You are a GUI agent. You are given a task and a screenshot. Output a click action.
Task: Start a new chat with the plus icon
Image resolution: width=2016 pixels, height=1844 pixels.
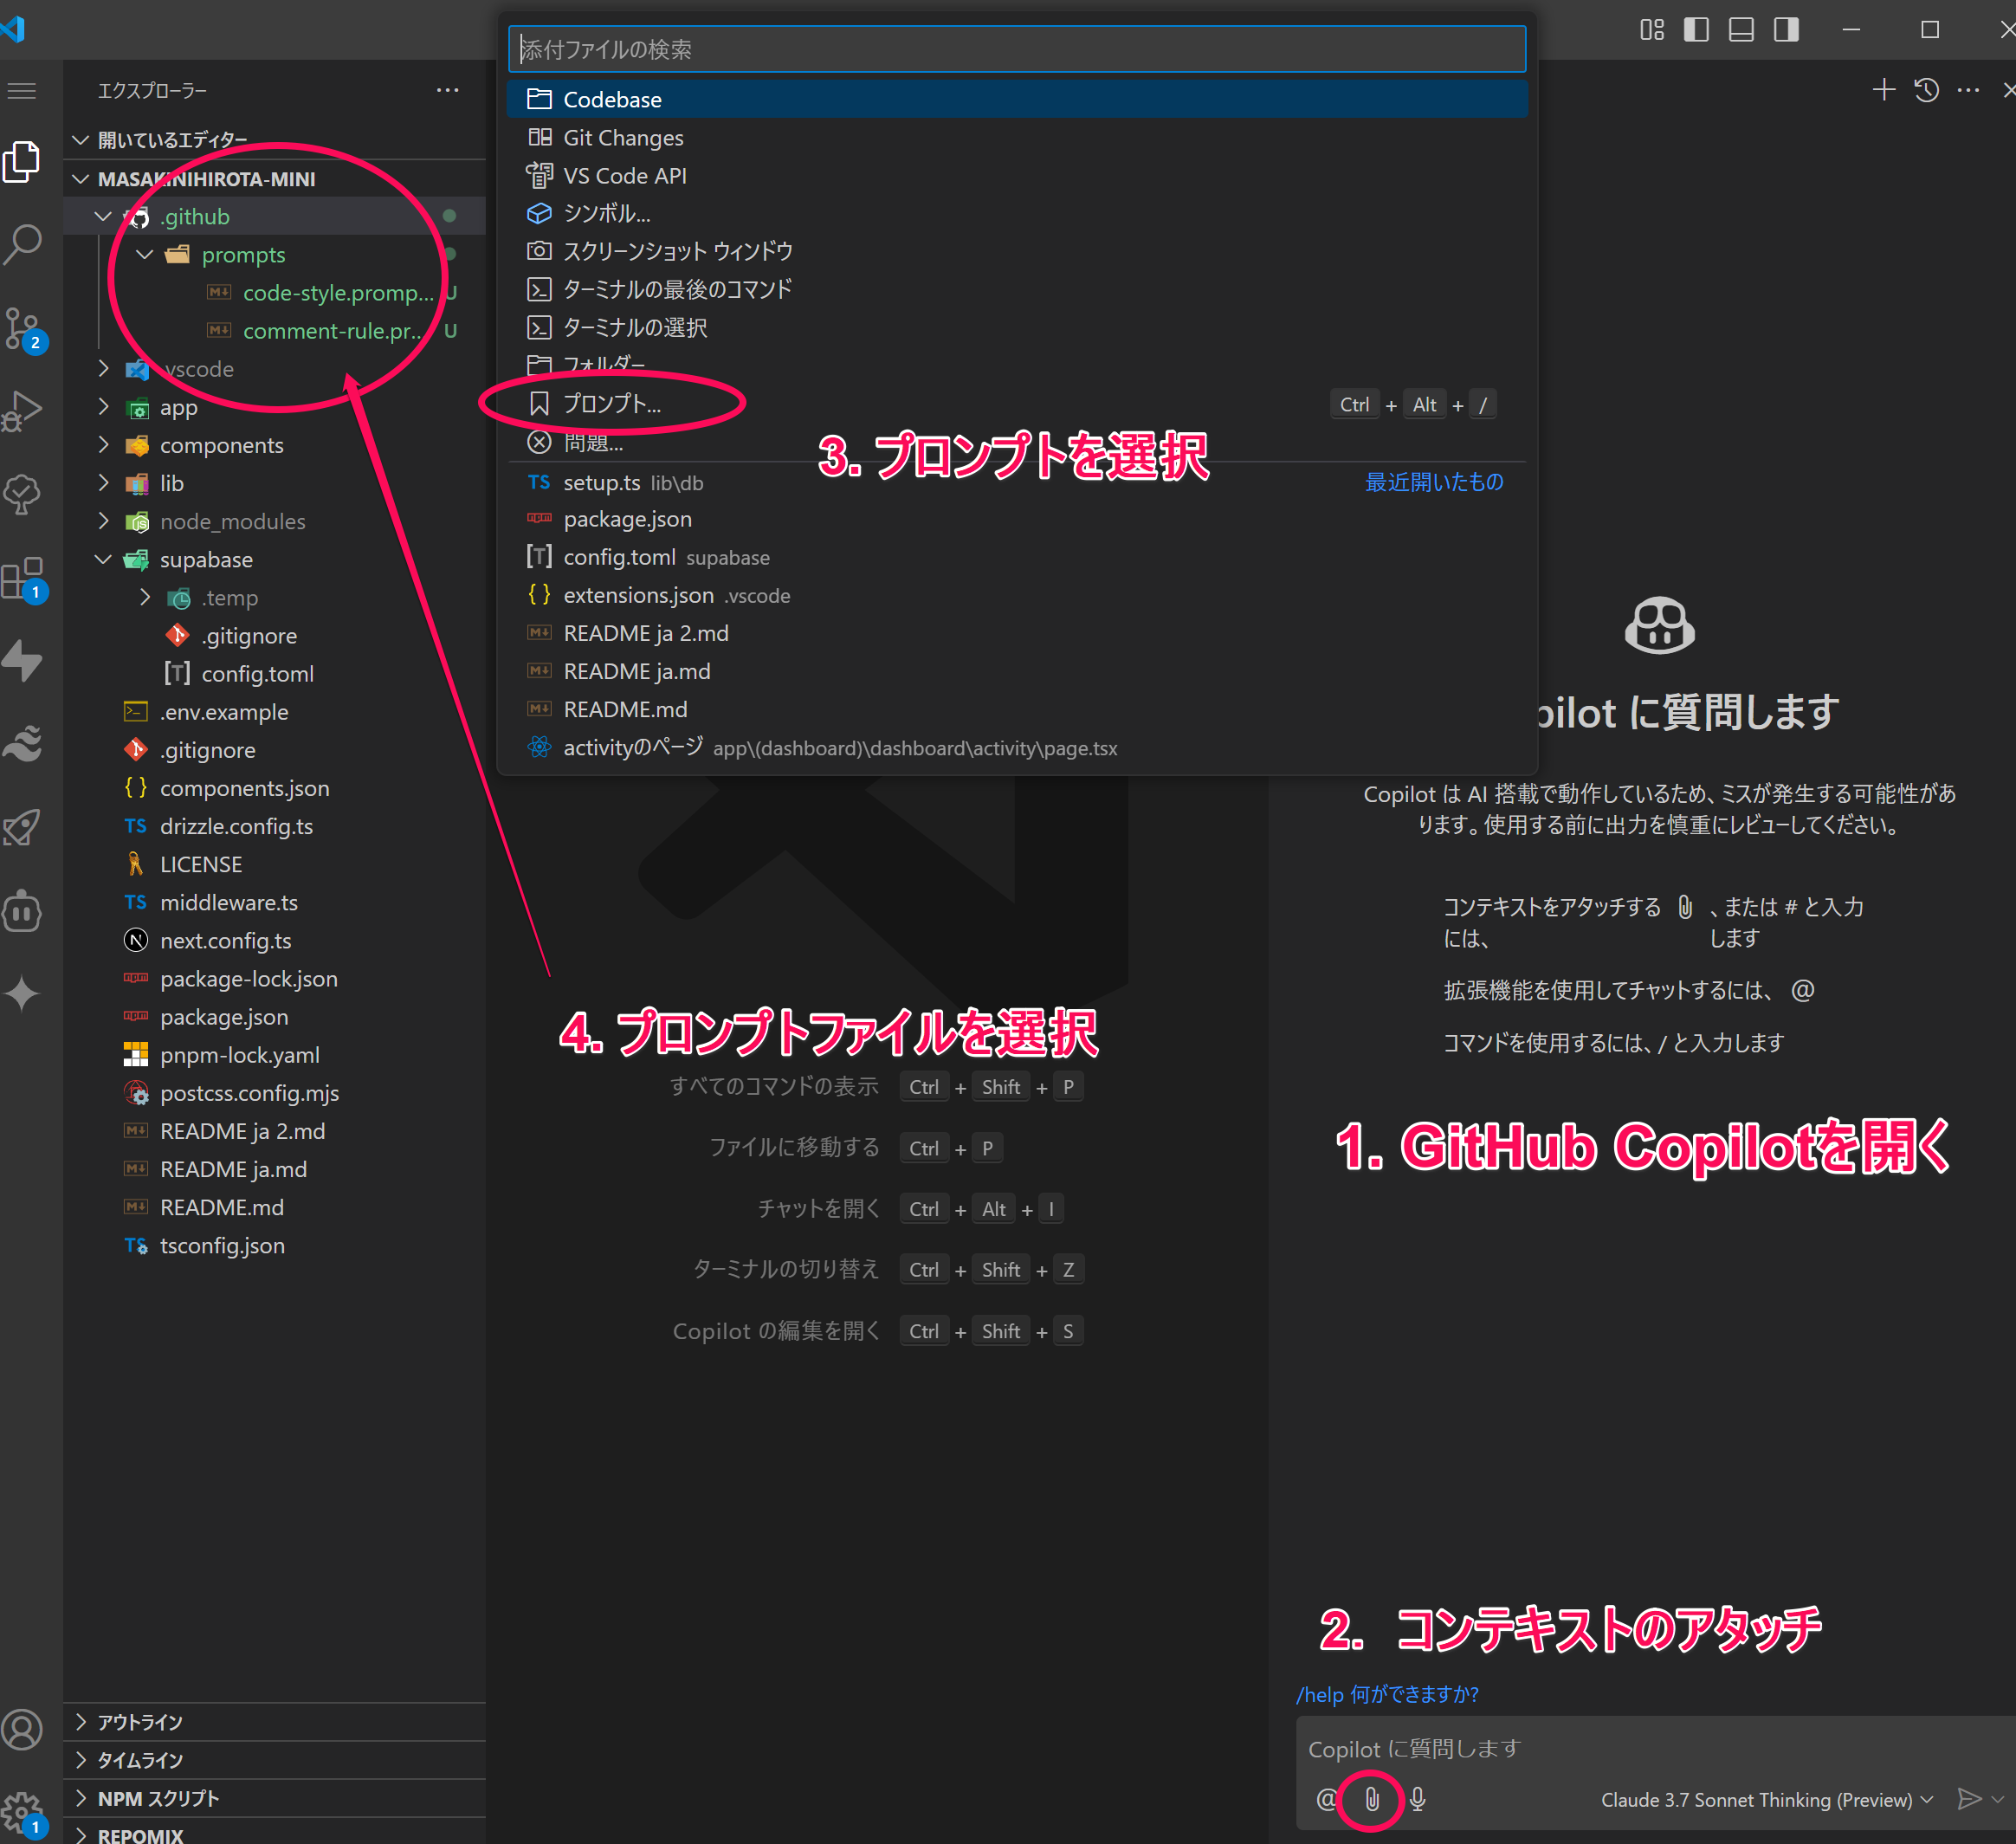[x=1883, y=90]
